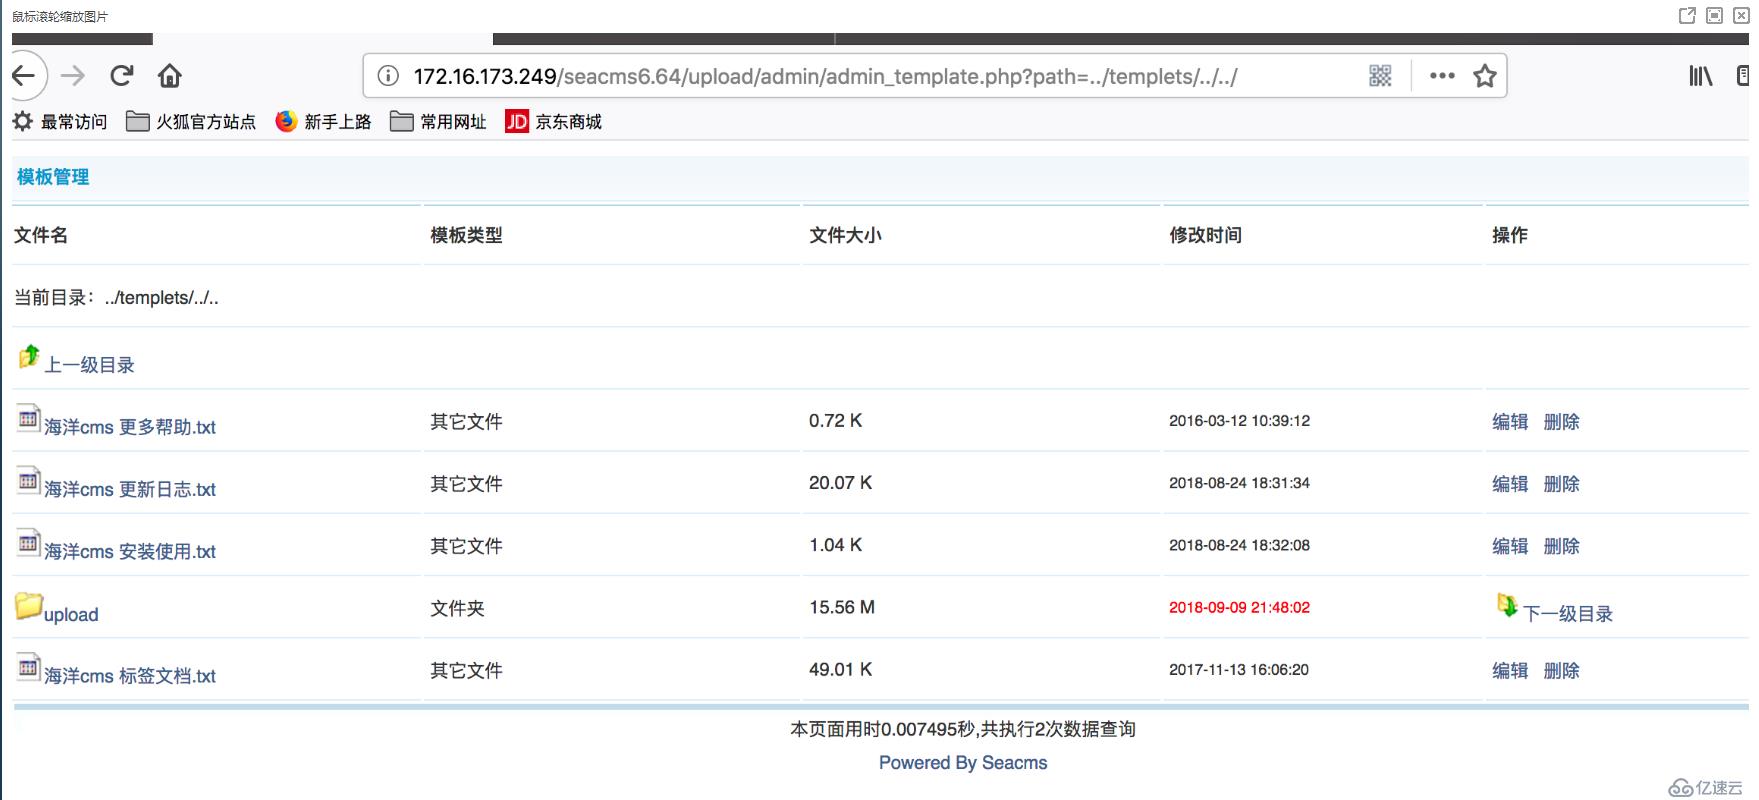
Task: Open the upload folder link
Action: tap(71, 614)
